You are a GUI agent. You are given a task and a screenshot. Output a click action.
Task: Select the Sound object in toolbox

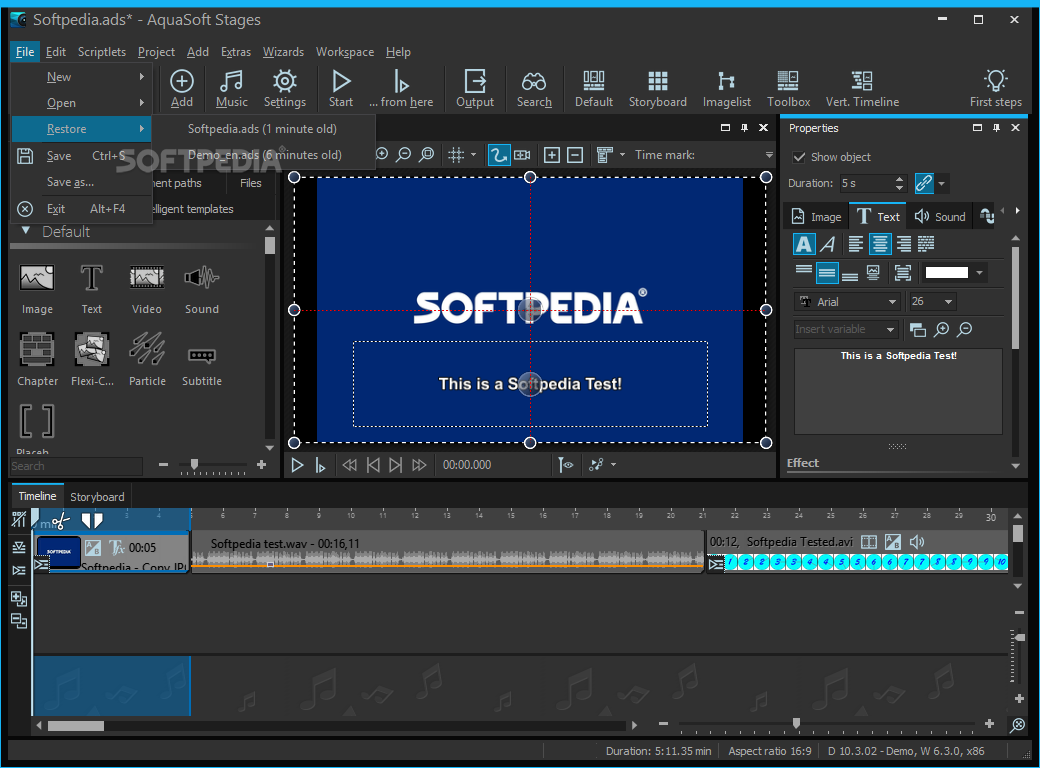(x=202, y=289)
